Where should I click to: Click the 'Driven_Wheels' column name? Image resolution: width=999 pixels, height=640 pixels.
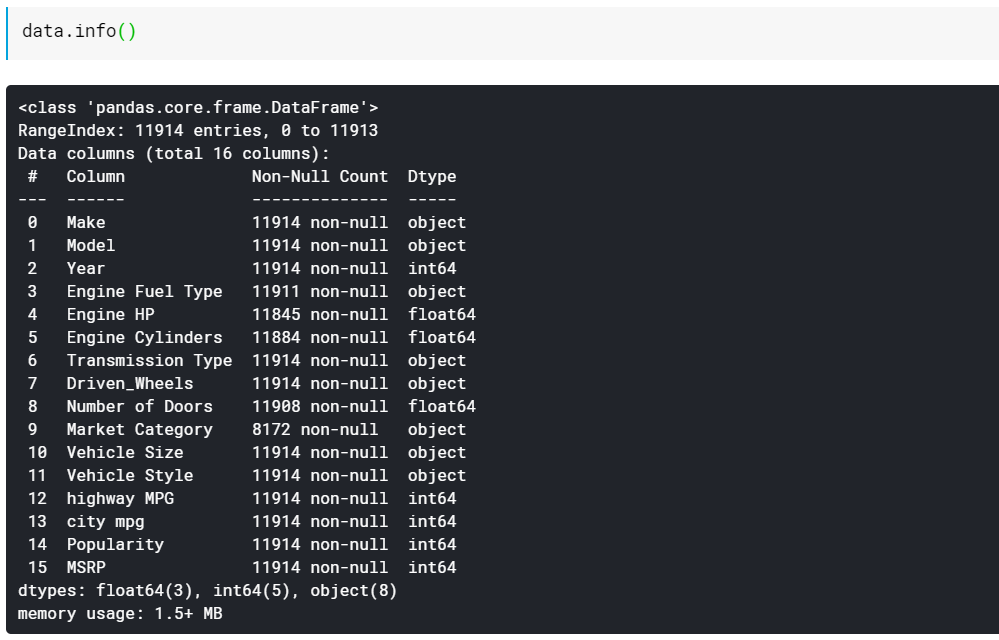[x=130, y=383]
